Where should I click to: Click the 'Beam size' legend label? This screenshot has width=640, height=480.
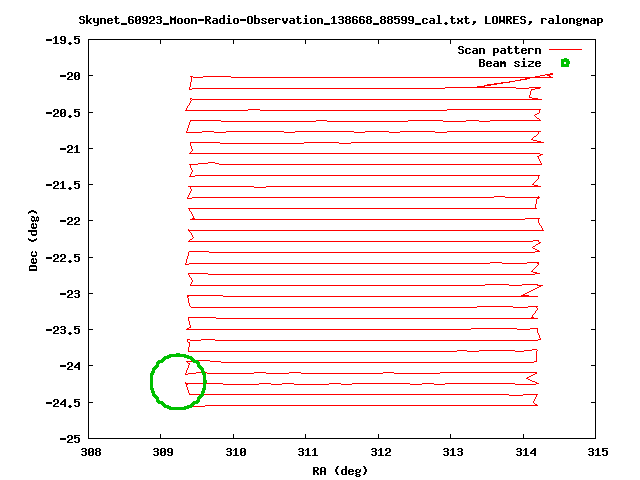pyautogui.click(x=510, y=63)
